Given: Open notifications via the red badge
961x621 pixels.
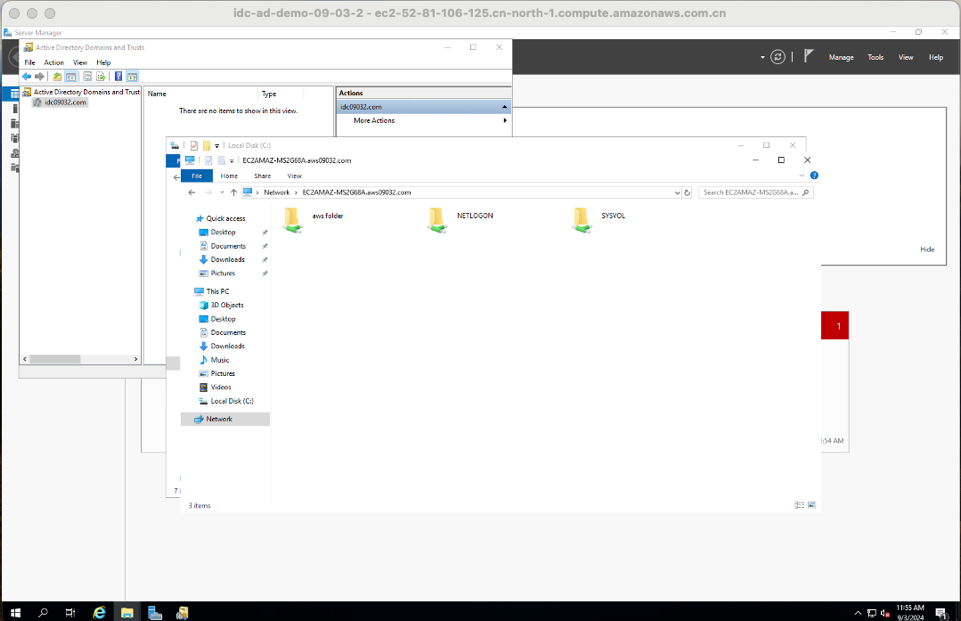Looking at the screenshot, I should point(836,325).
